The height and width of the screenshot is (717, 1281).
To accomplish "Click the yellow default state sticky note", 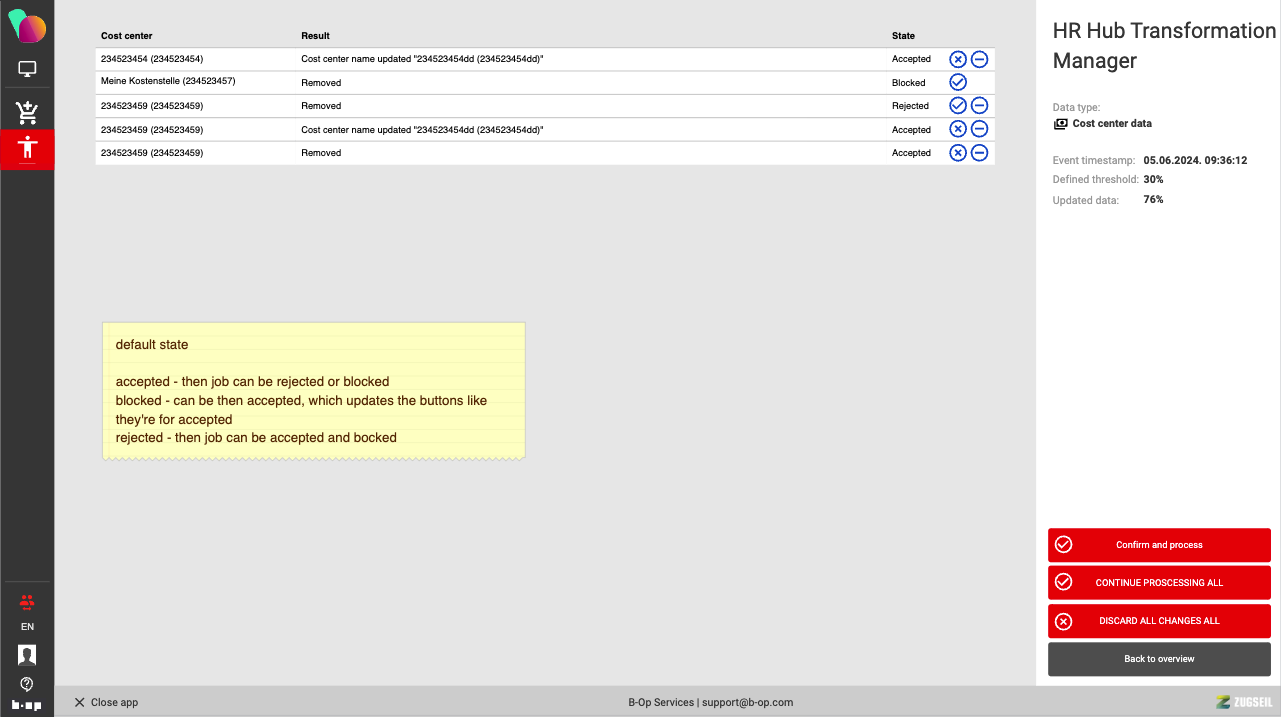I will 314,391.
